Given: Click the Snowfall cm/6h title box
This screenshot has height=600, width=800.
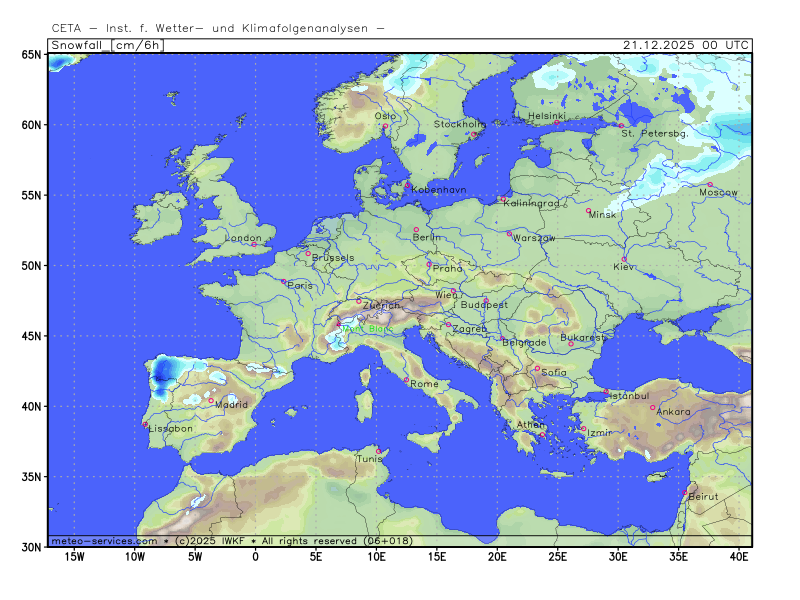Looking at the screenshot, I should click(106, 45).
